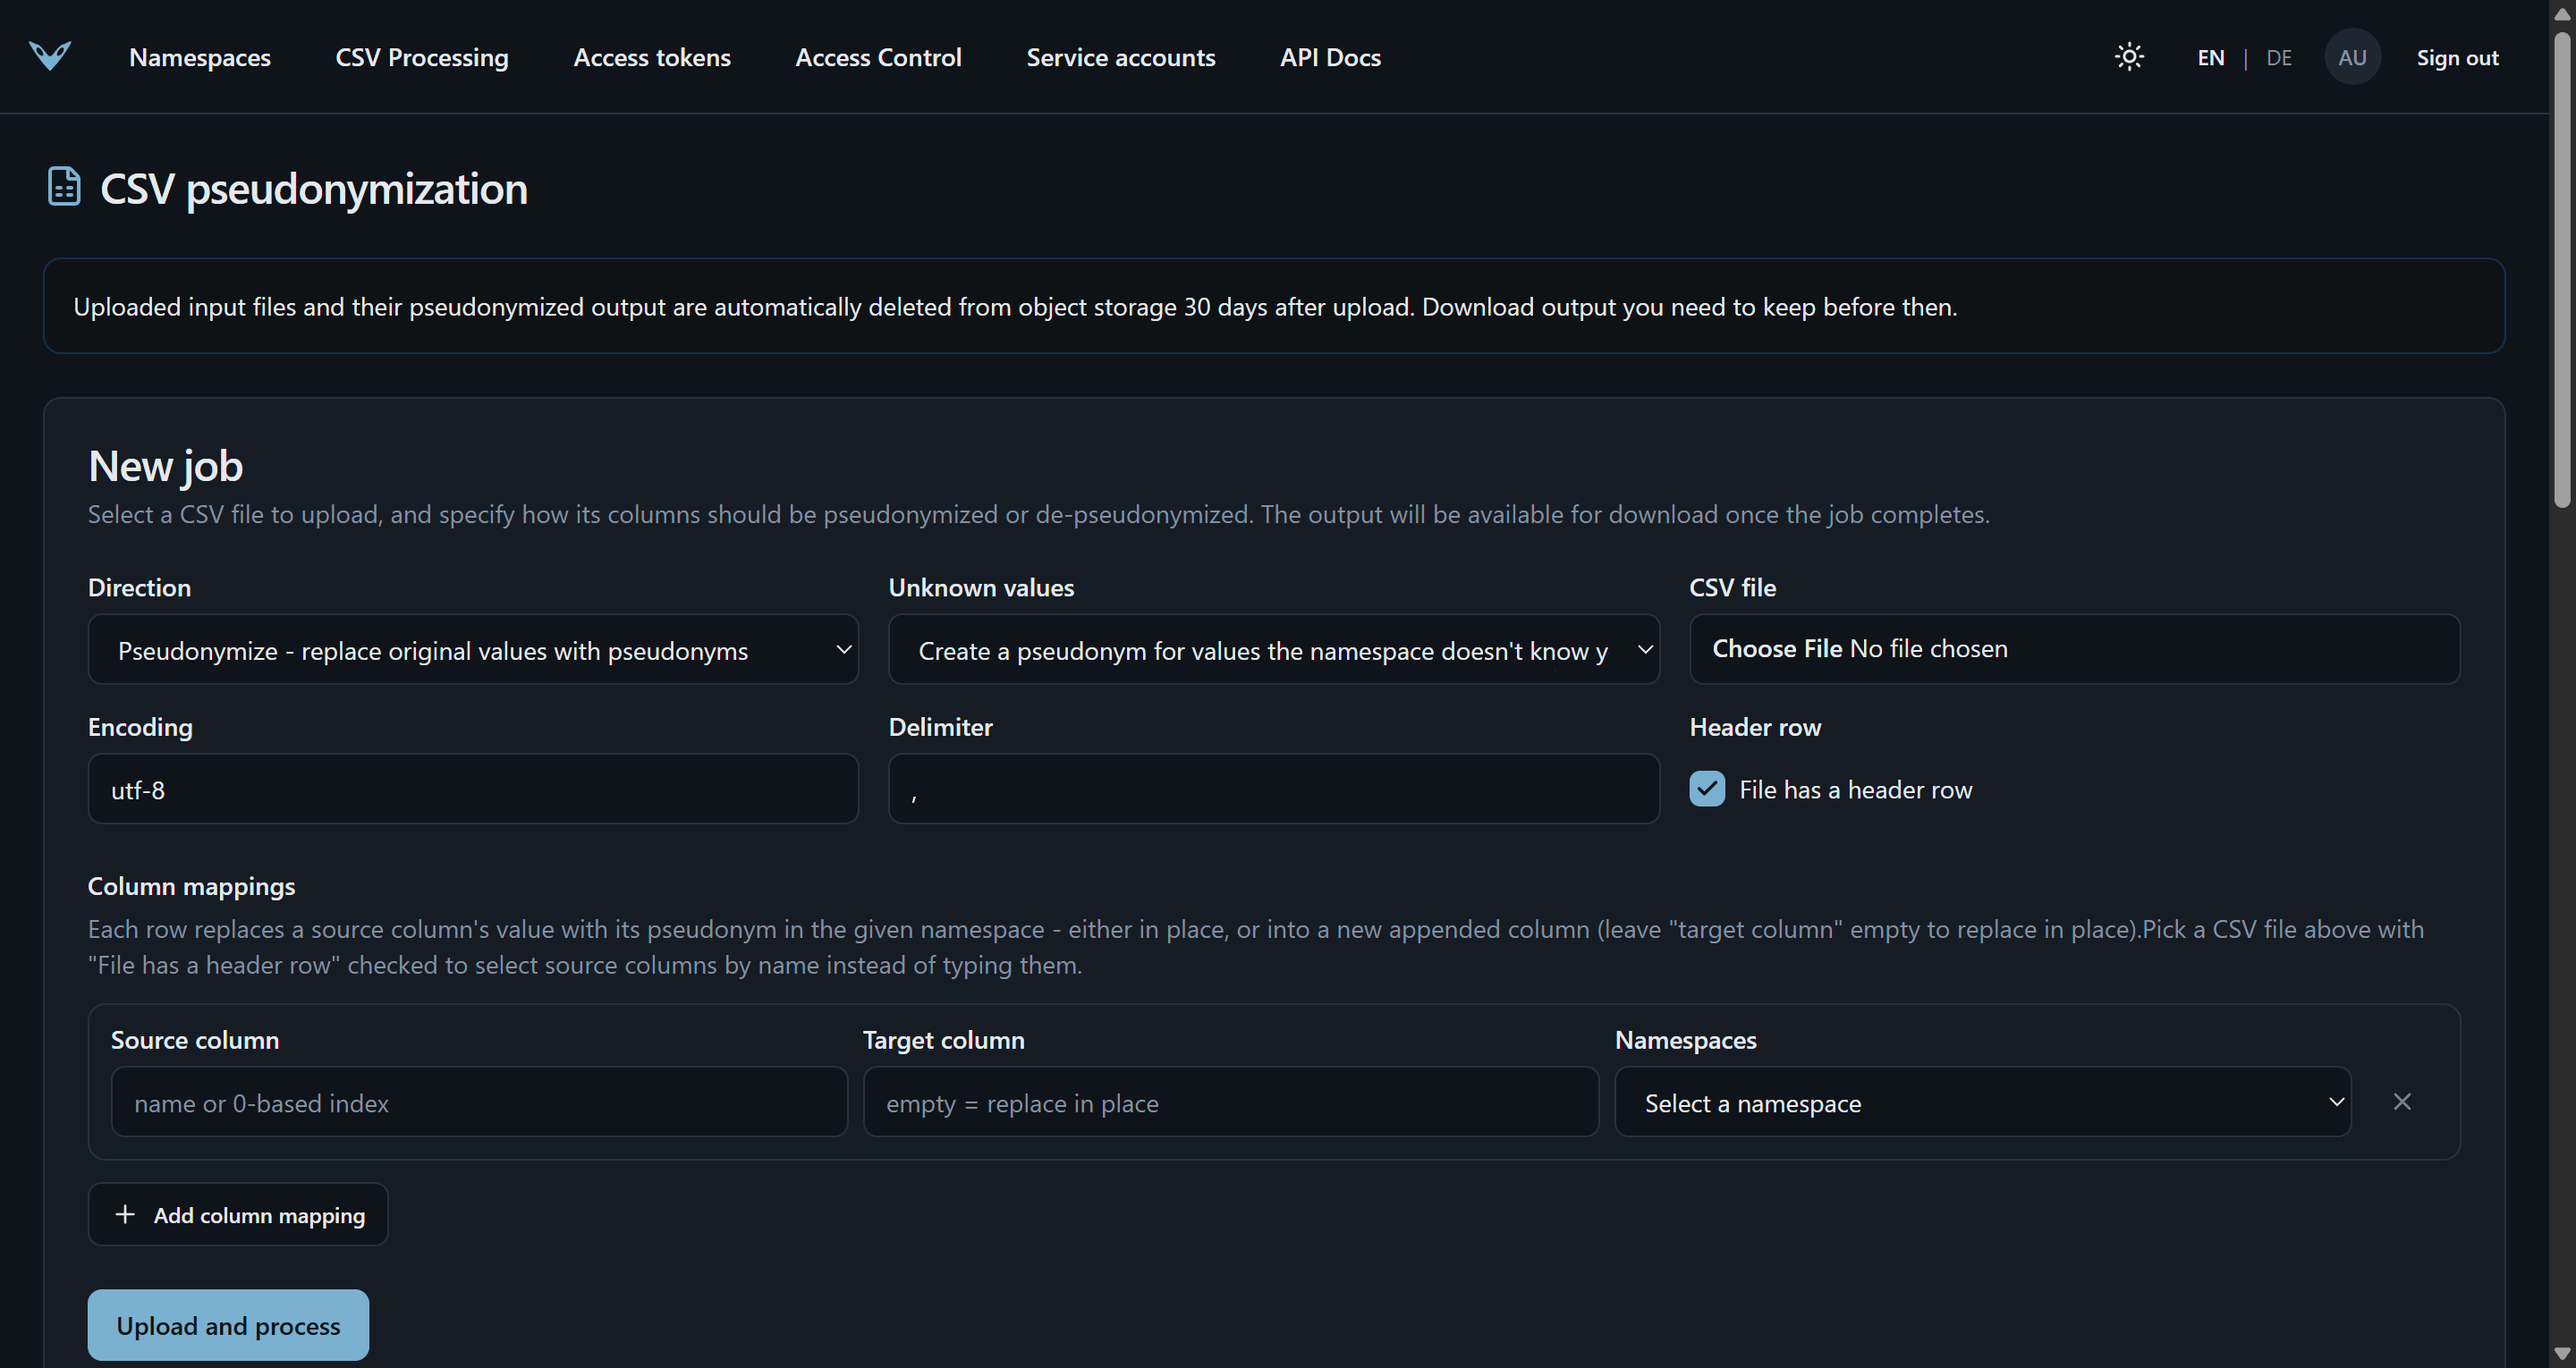Viewport: 2576px width, 1368px height.
Task: Click the CSV document icon beside the page title
Action: point(64,187)
